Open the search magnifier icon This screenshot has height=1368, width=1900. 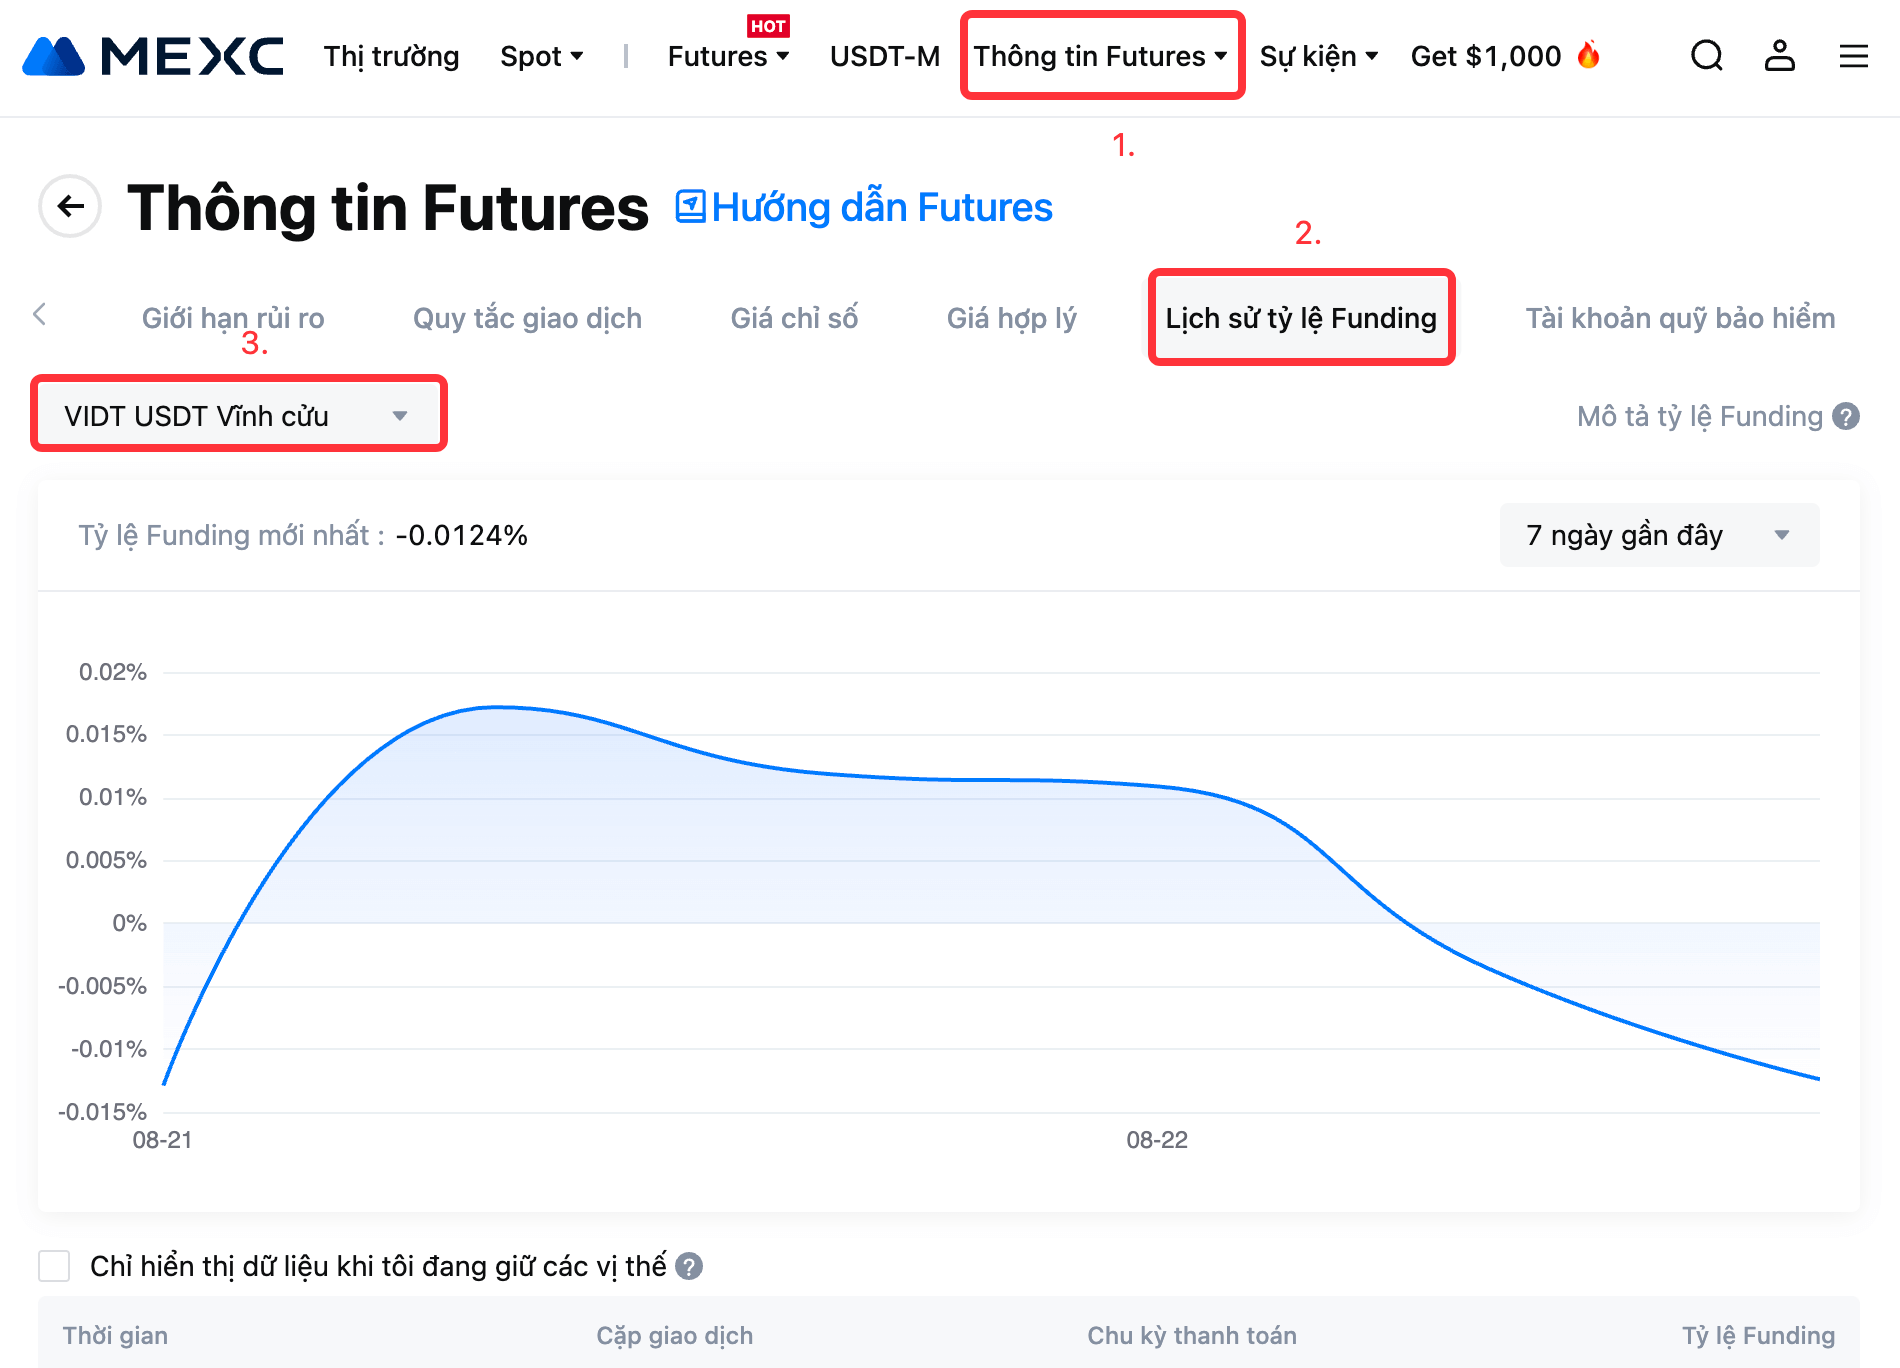pyautogui.click(x=1707, y=56)
